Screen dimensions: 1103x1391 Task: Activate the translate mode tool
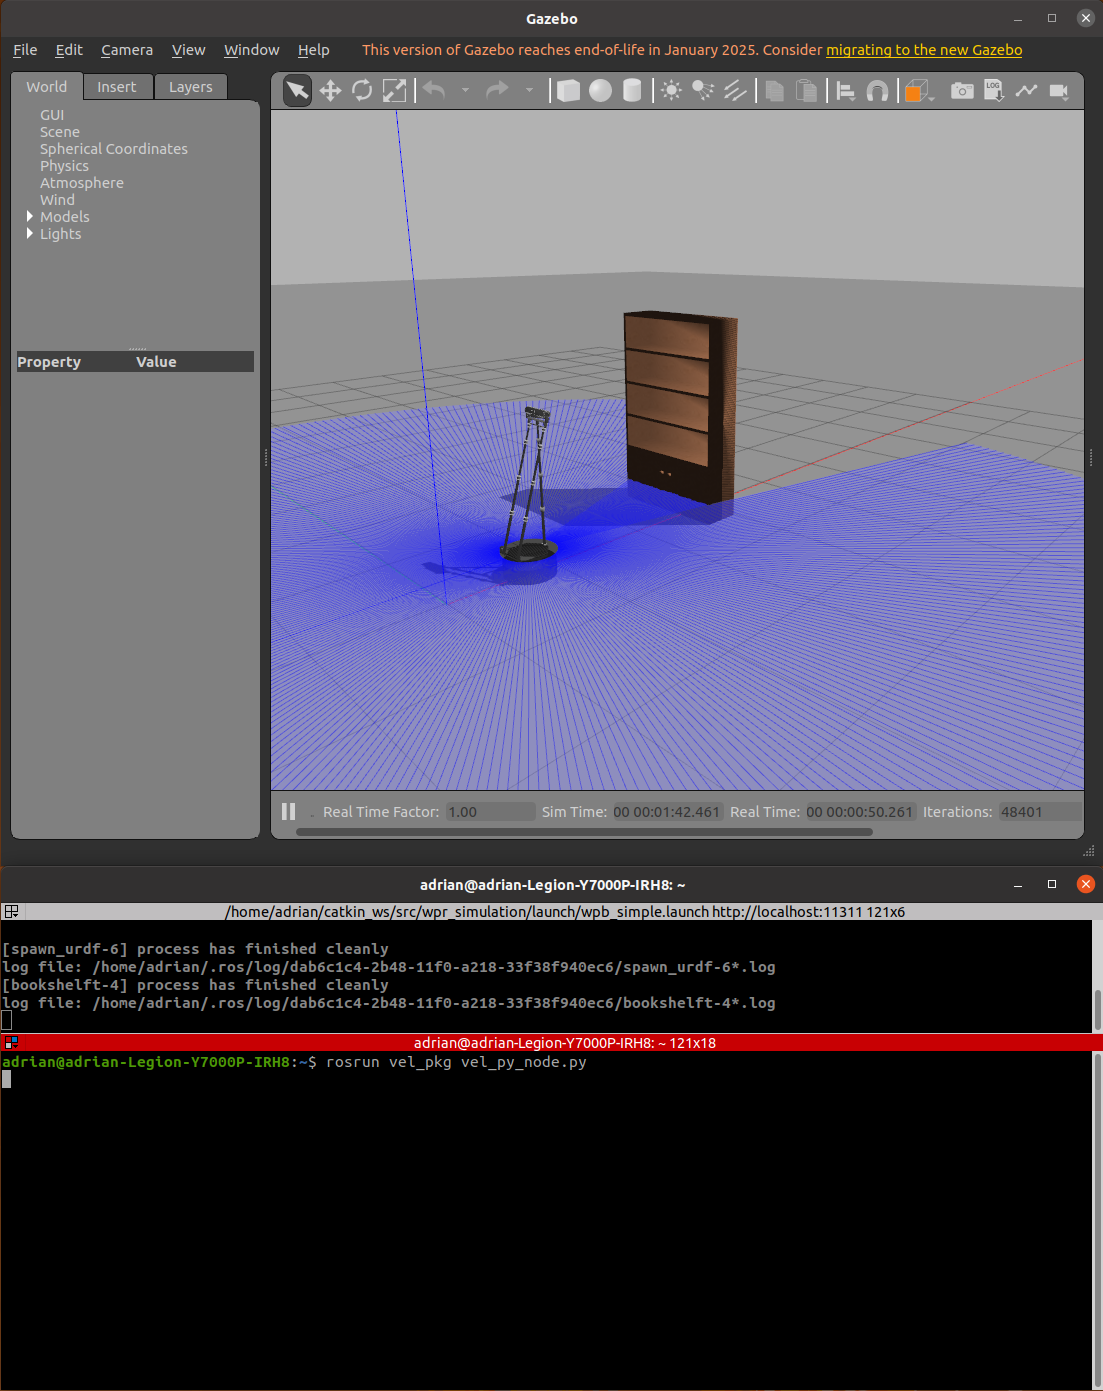[330, 91]
